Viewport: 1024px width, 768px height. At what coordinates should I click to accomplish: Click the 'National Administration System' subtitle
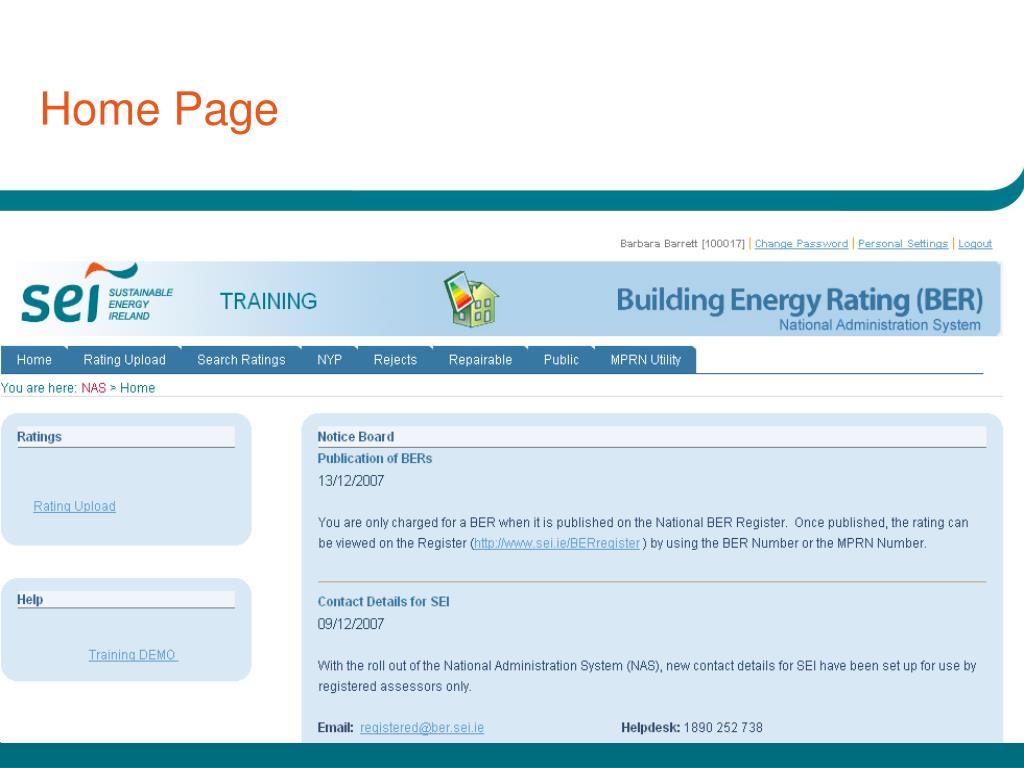(880, 325)
